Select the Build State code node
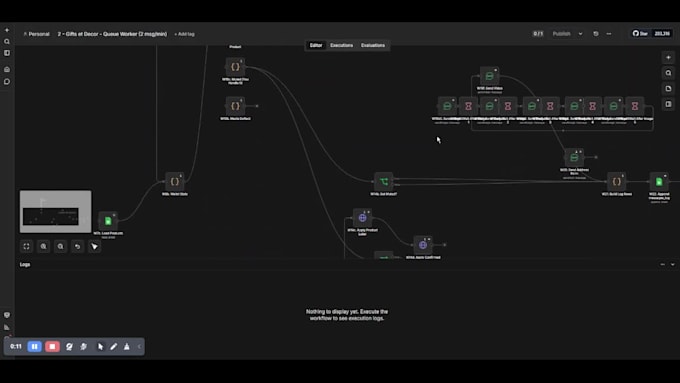Screen dimensions: 680x383 (175, 182)
